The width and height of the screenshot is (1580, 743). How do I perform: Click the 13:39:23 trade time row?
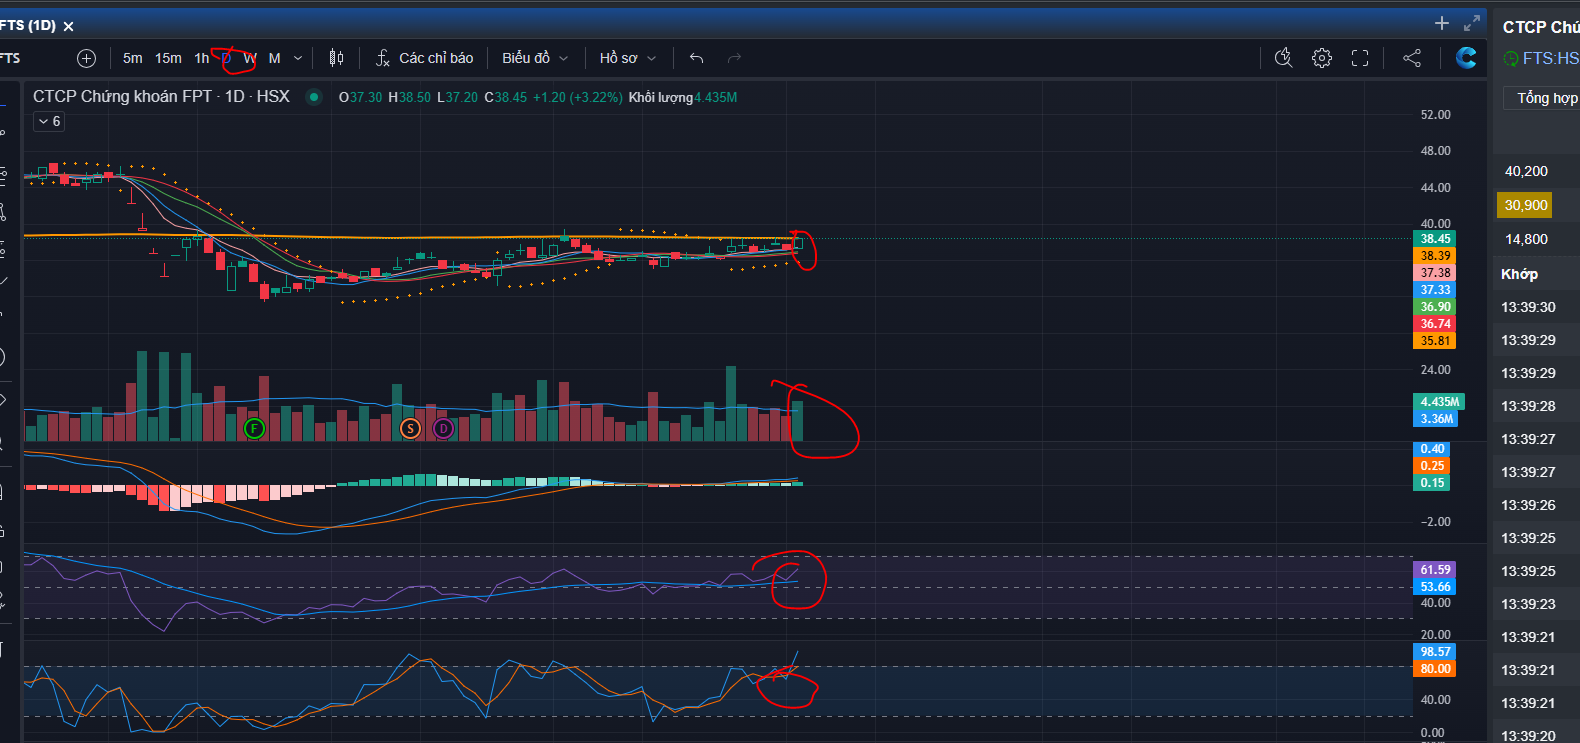coord(1528,604)
